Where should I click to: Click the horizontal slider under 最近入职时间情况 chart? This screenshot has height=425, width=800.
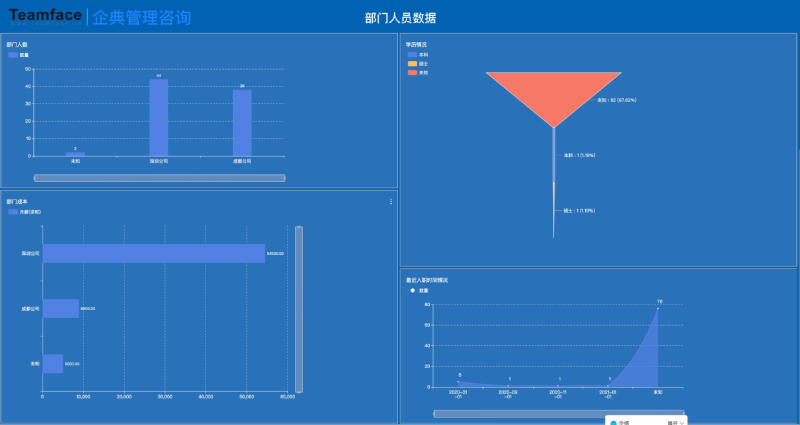(558, 413)
